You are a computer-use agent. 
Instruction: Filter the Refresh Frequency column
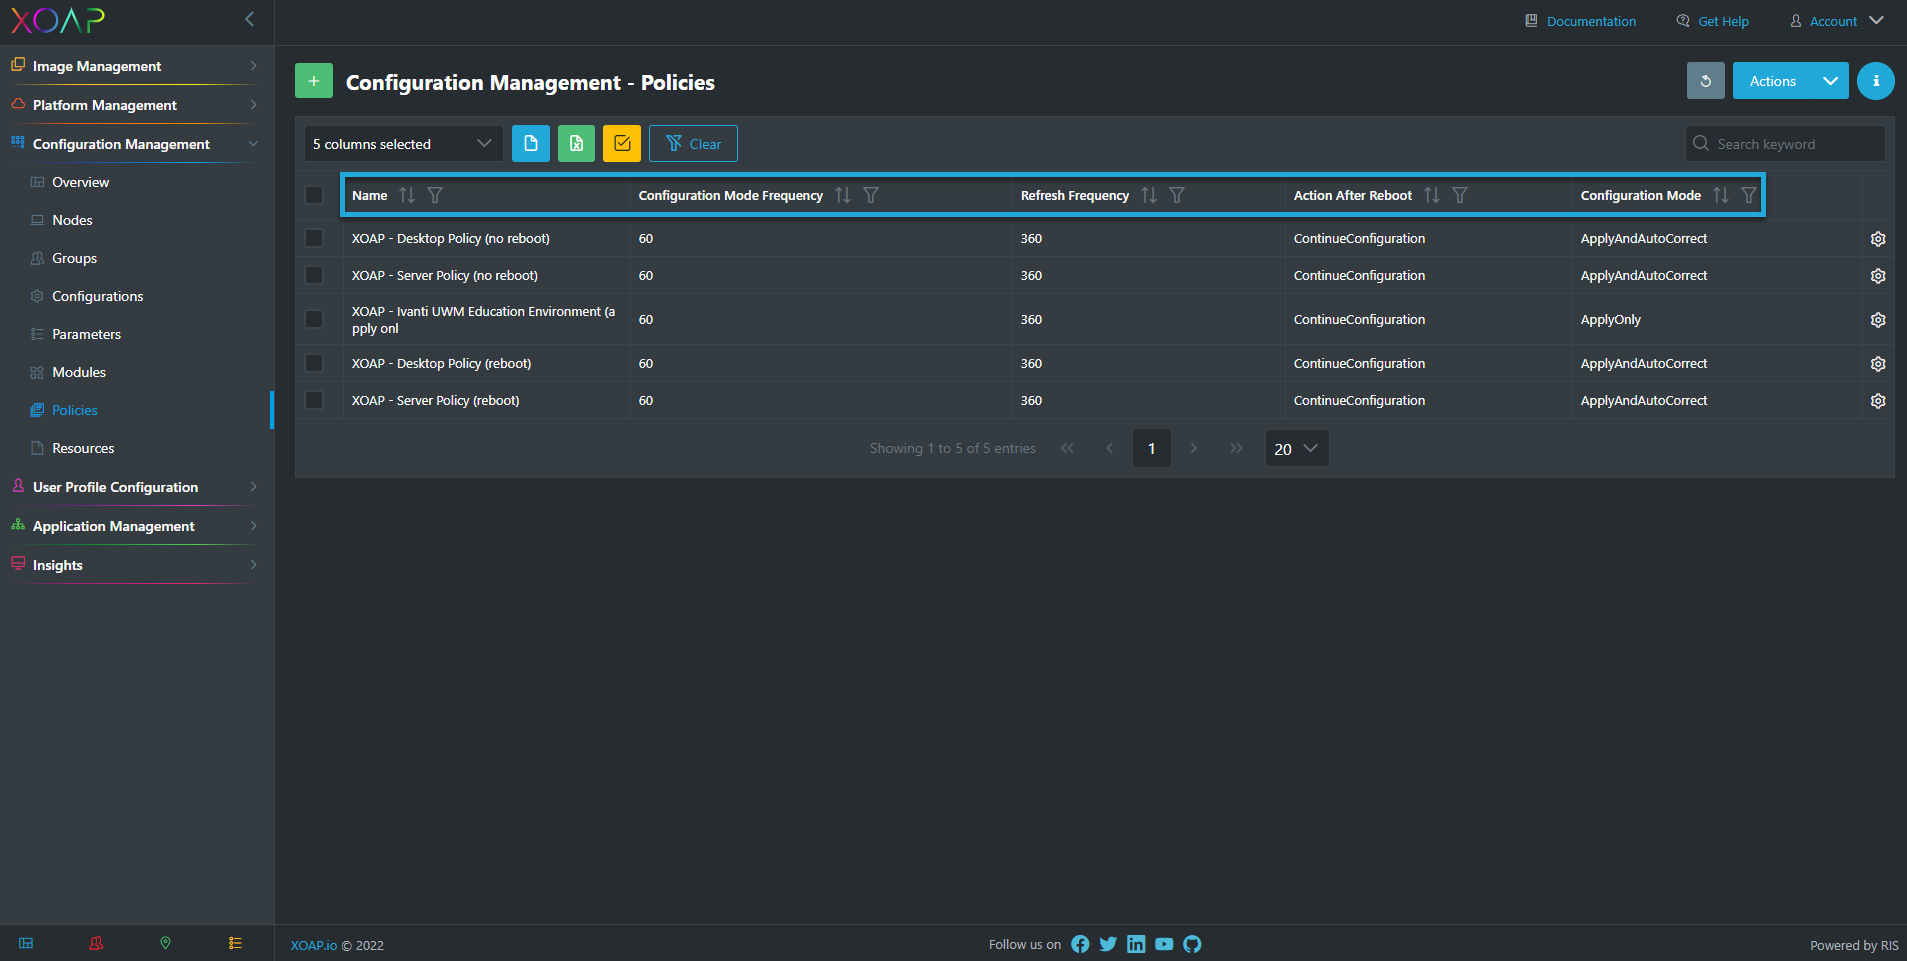(x=1177, y=195)
